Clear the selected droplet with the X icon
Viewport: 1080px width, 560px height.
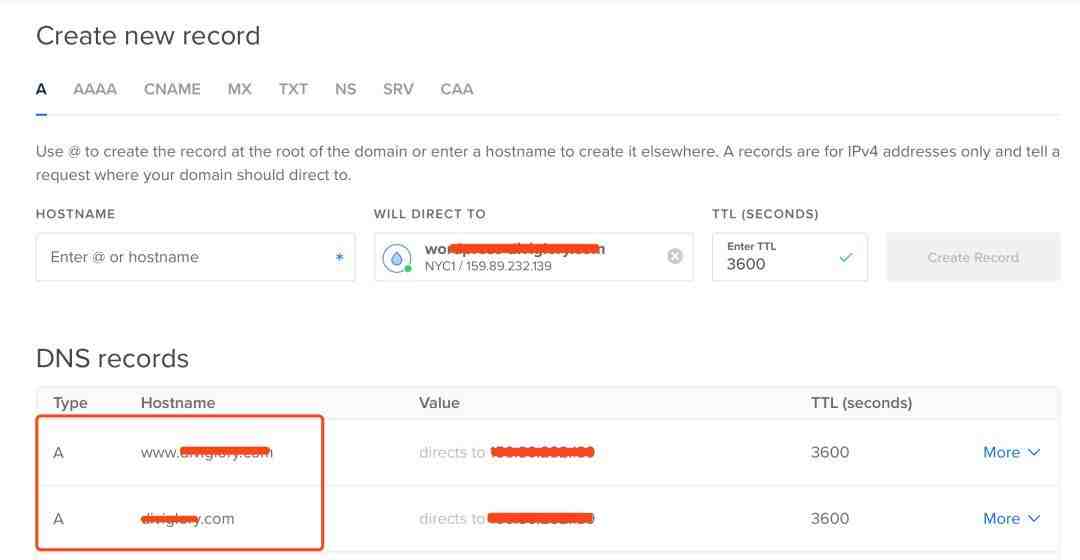click(x=674, y=256)
